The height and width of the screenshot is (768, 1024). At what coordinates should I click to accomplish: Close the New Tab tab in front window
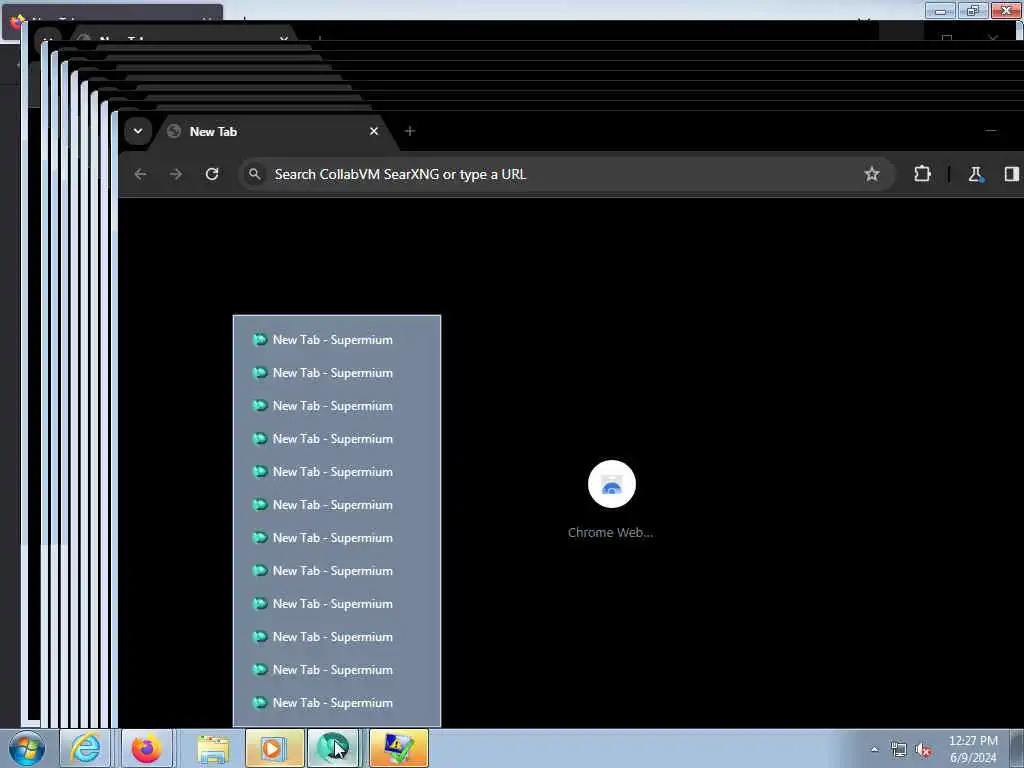tap(374, 131)
